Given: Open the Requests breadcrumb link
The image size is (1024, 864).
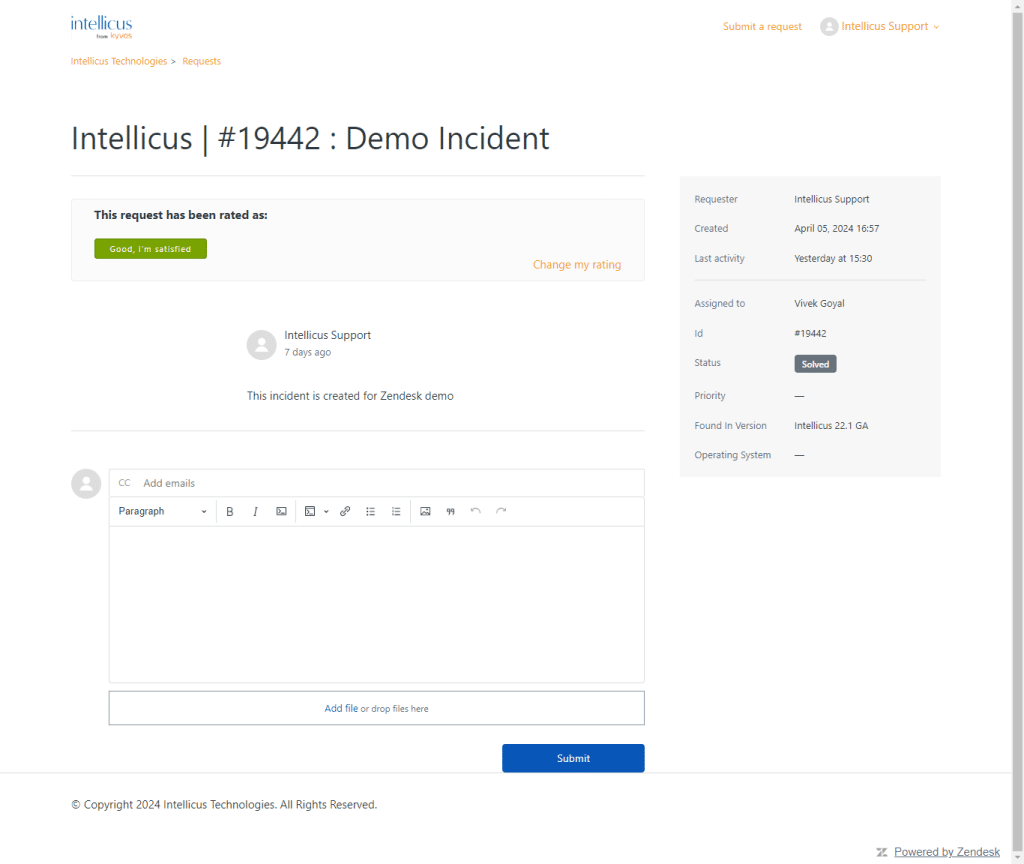Looking at the screenshot, I should 202,61.
